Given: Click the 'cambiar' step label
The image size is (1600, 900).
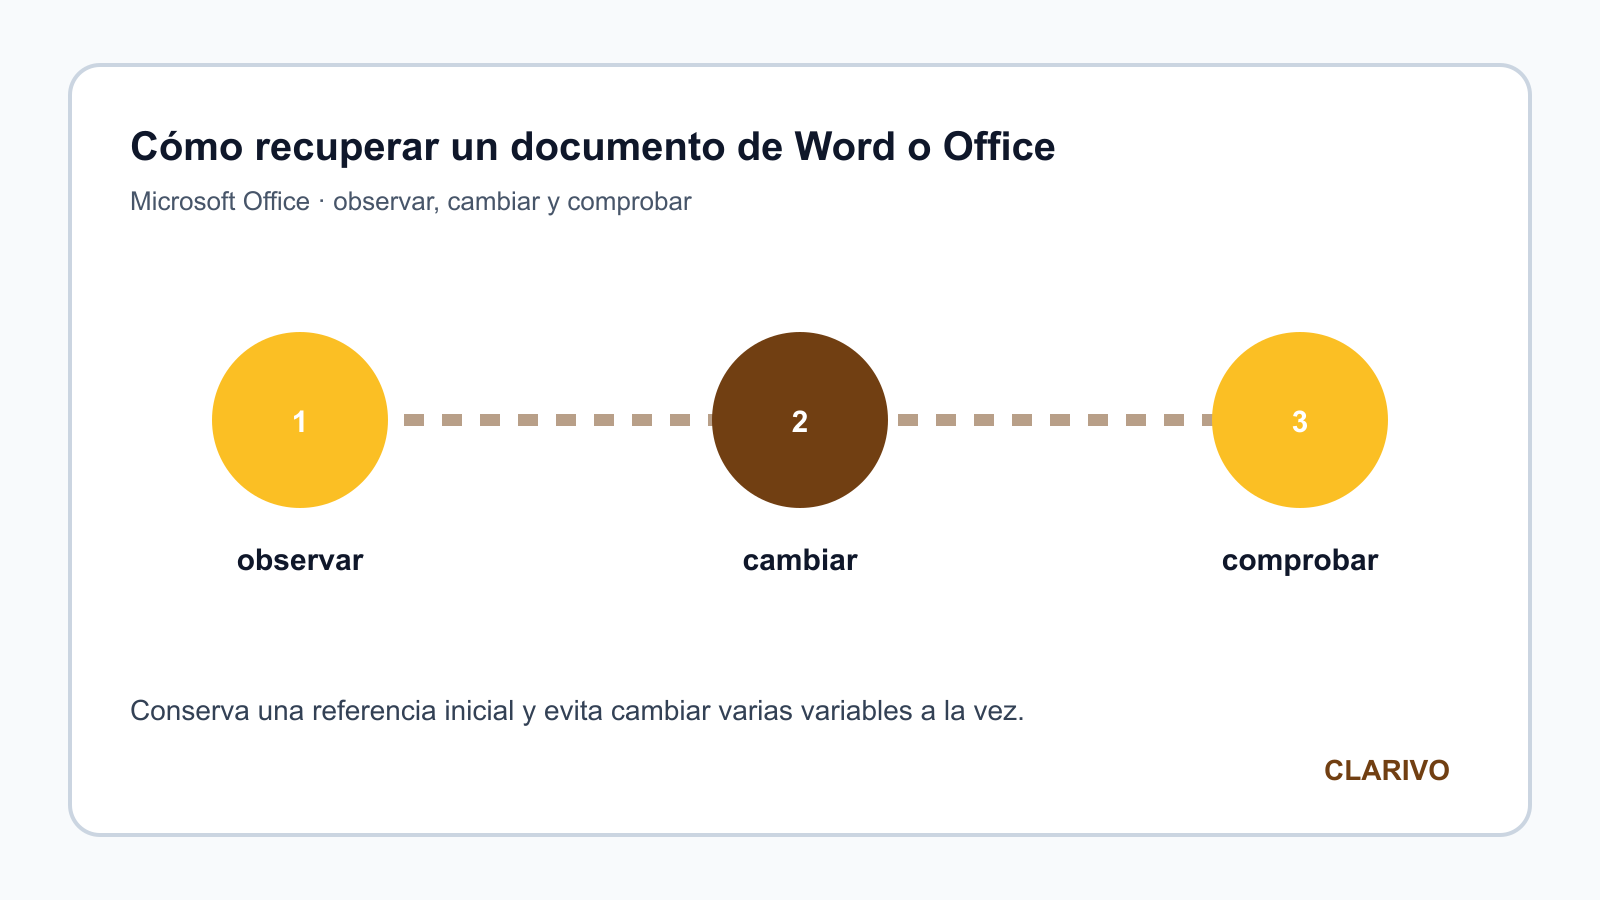Looking at the screenshot, I should [x=800, y=560].
